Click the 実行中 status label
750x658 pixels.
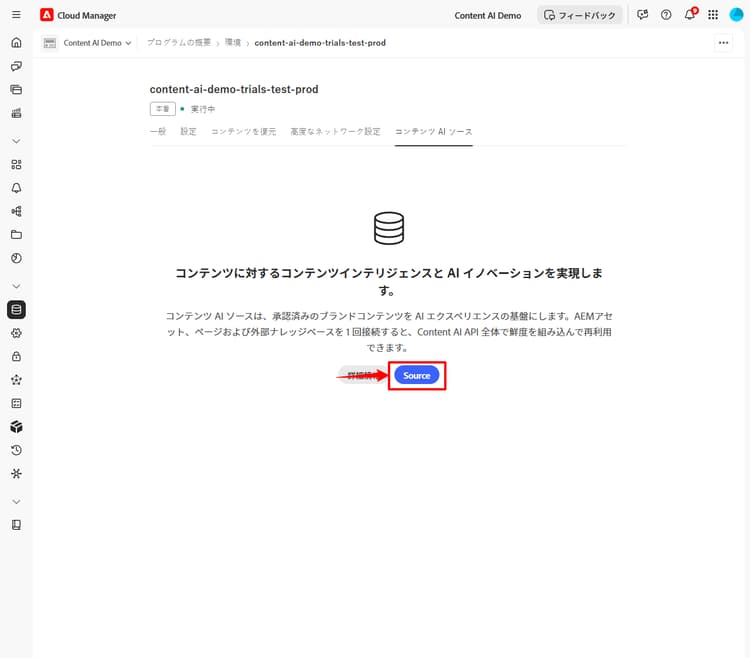coord(203,109)
